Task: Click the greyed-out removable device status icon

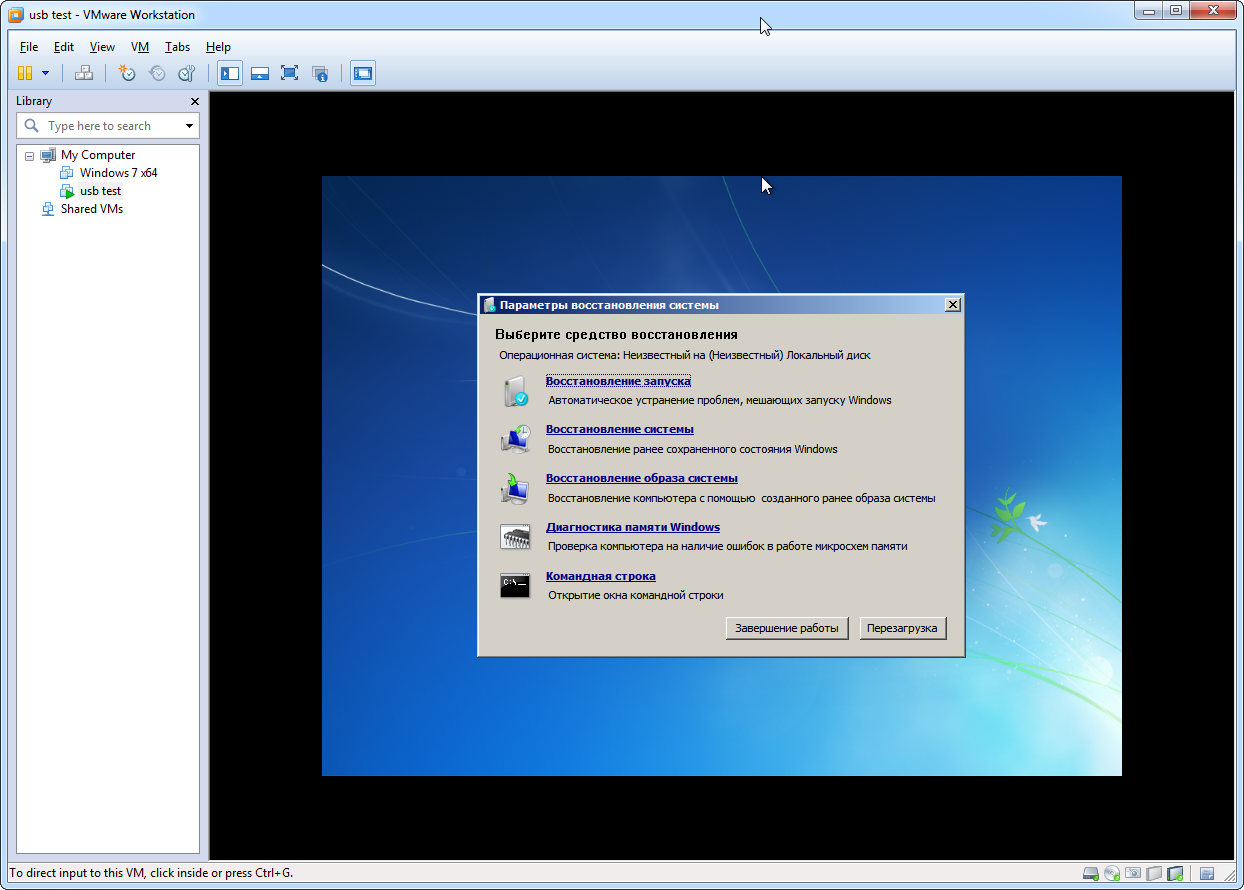Action: click(1154, 874)
